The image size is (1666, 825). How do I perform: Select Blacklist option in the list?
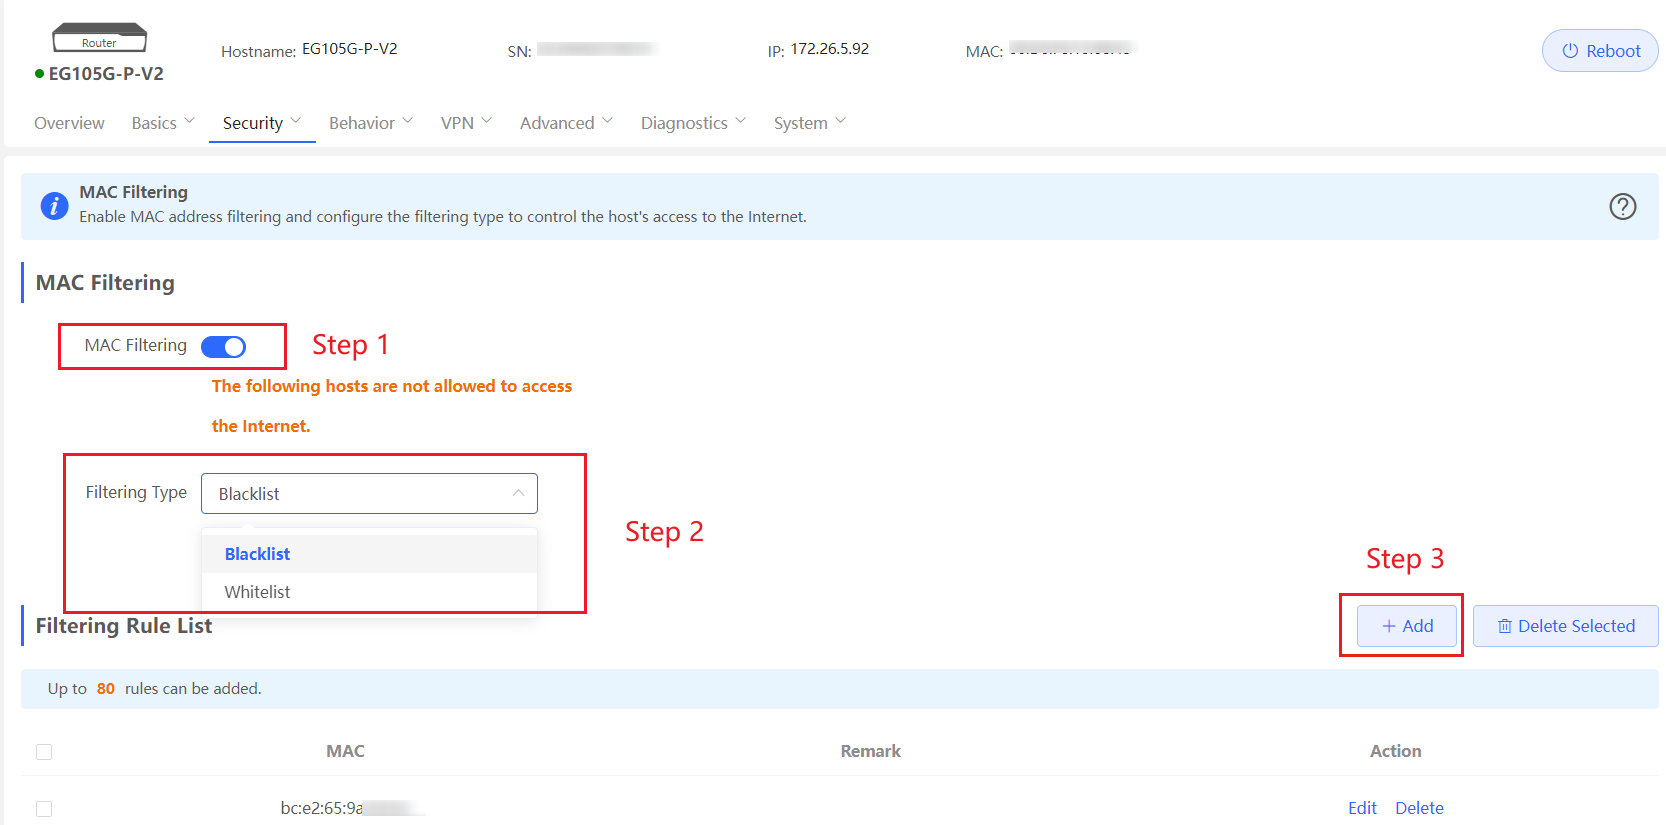click(x=258, y=554)
